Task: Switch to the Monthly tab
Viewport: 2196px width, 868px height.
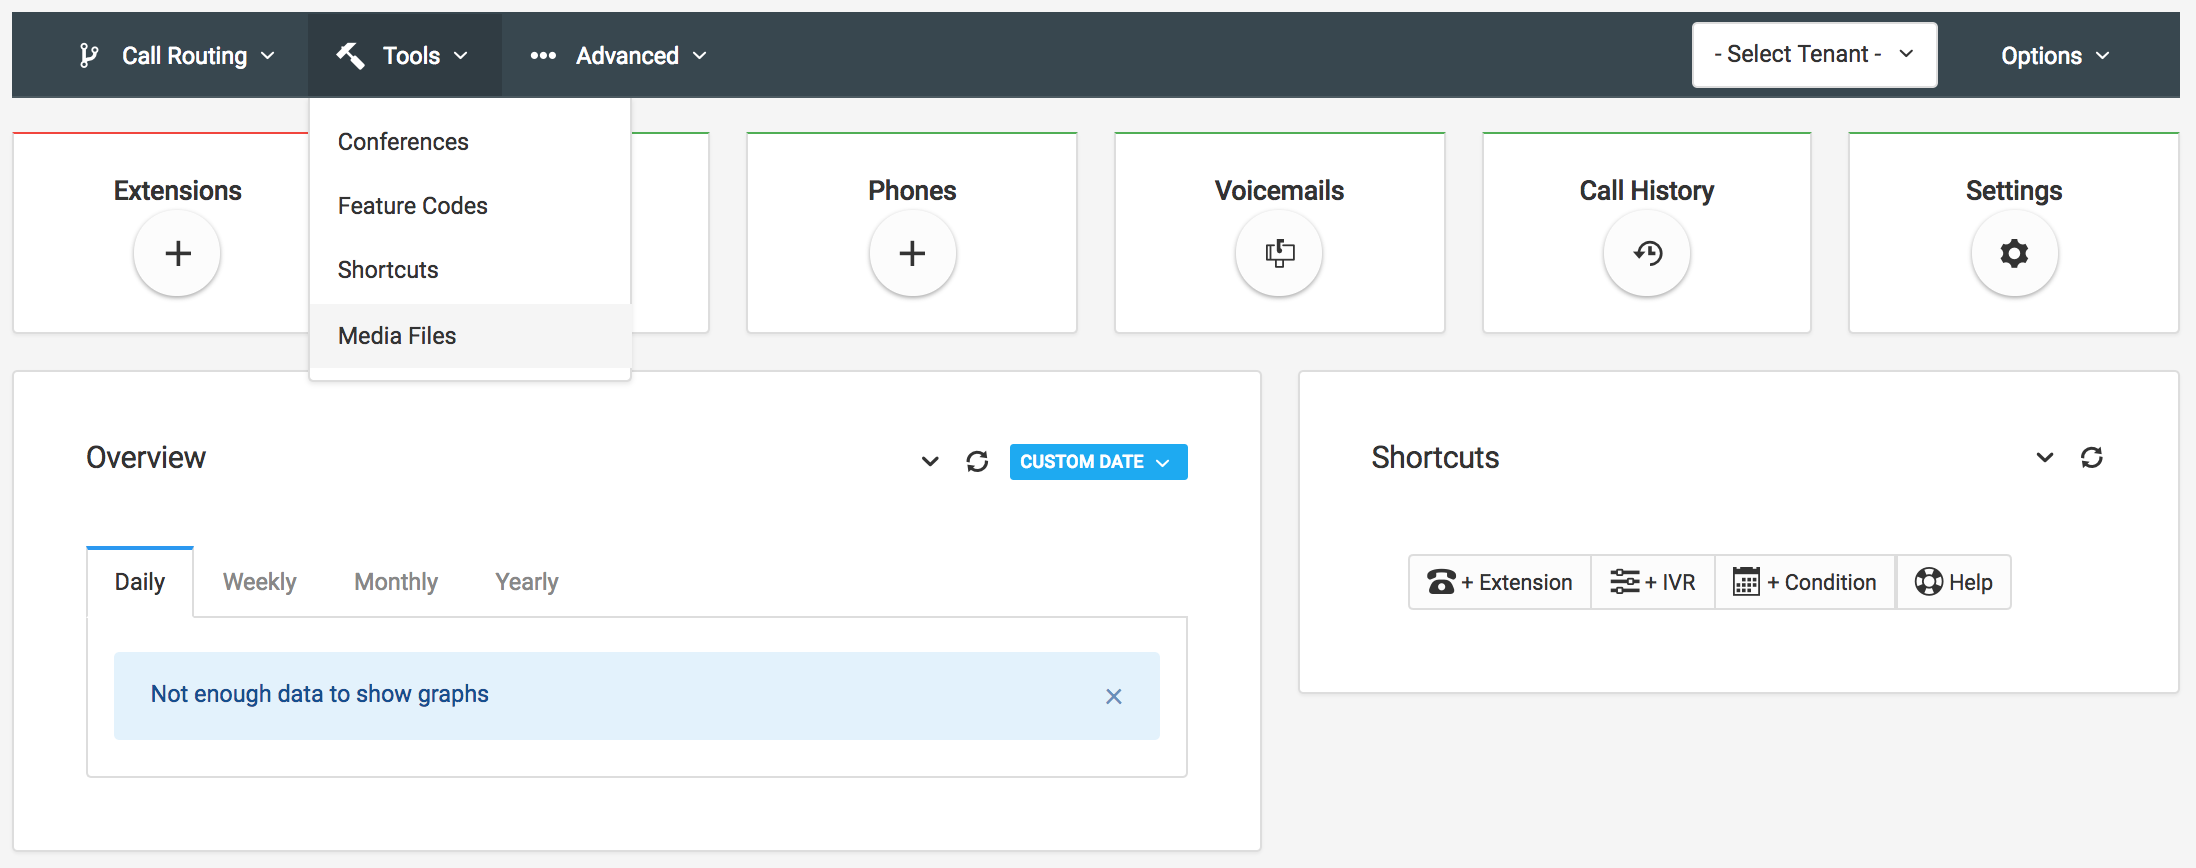Action: 396,582
